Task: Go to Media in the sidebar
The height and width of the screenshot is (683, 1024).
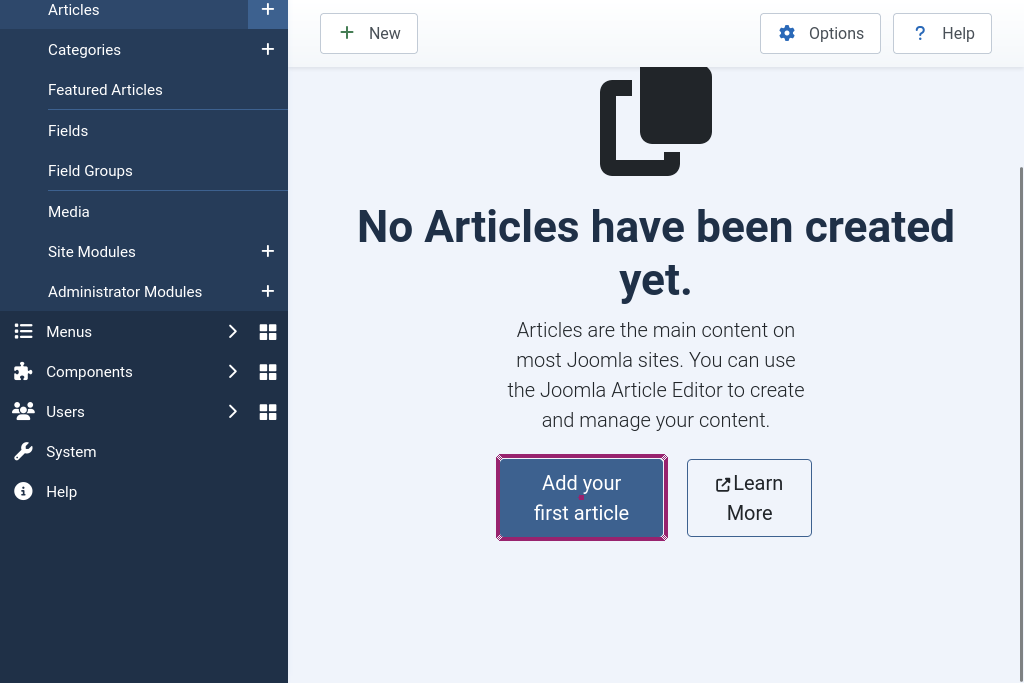Action: click(69, 212)
